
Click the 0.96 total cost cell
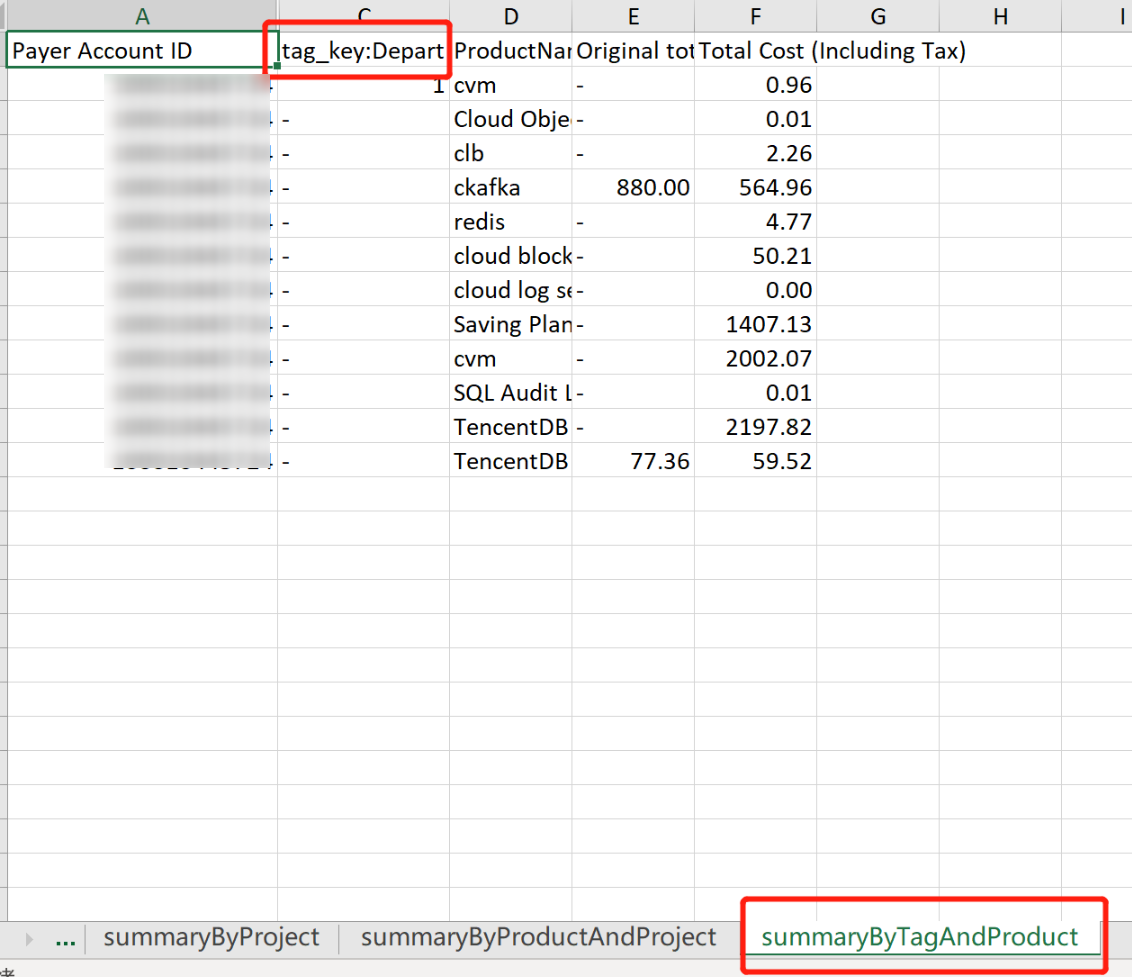[755, 84]
